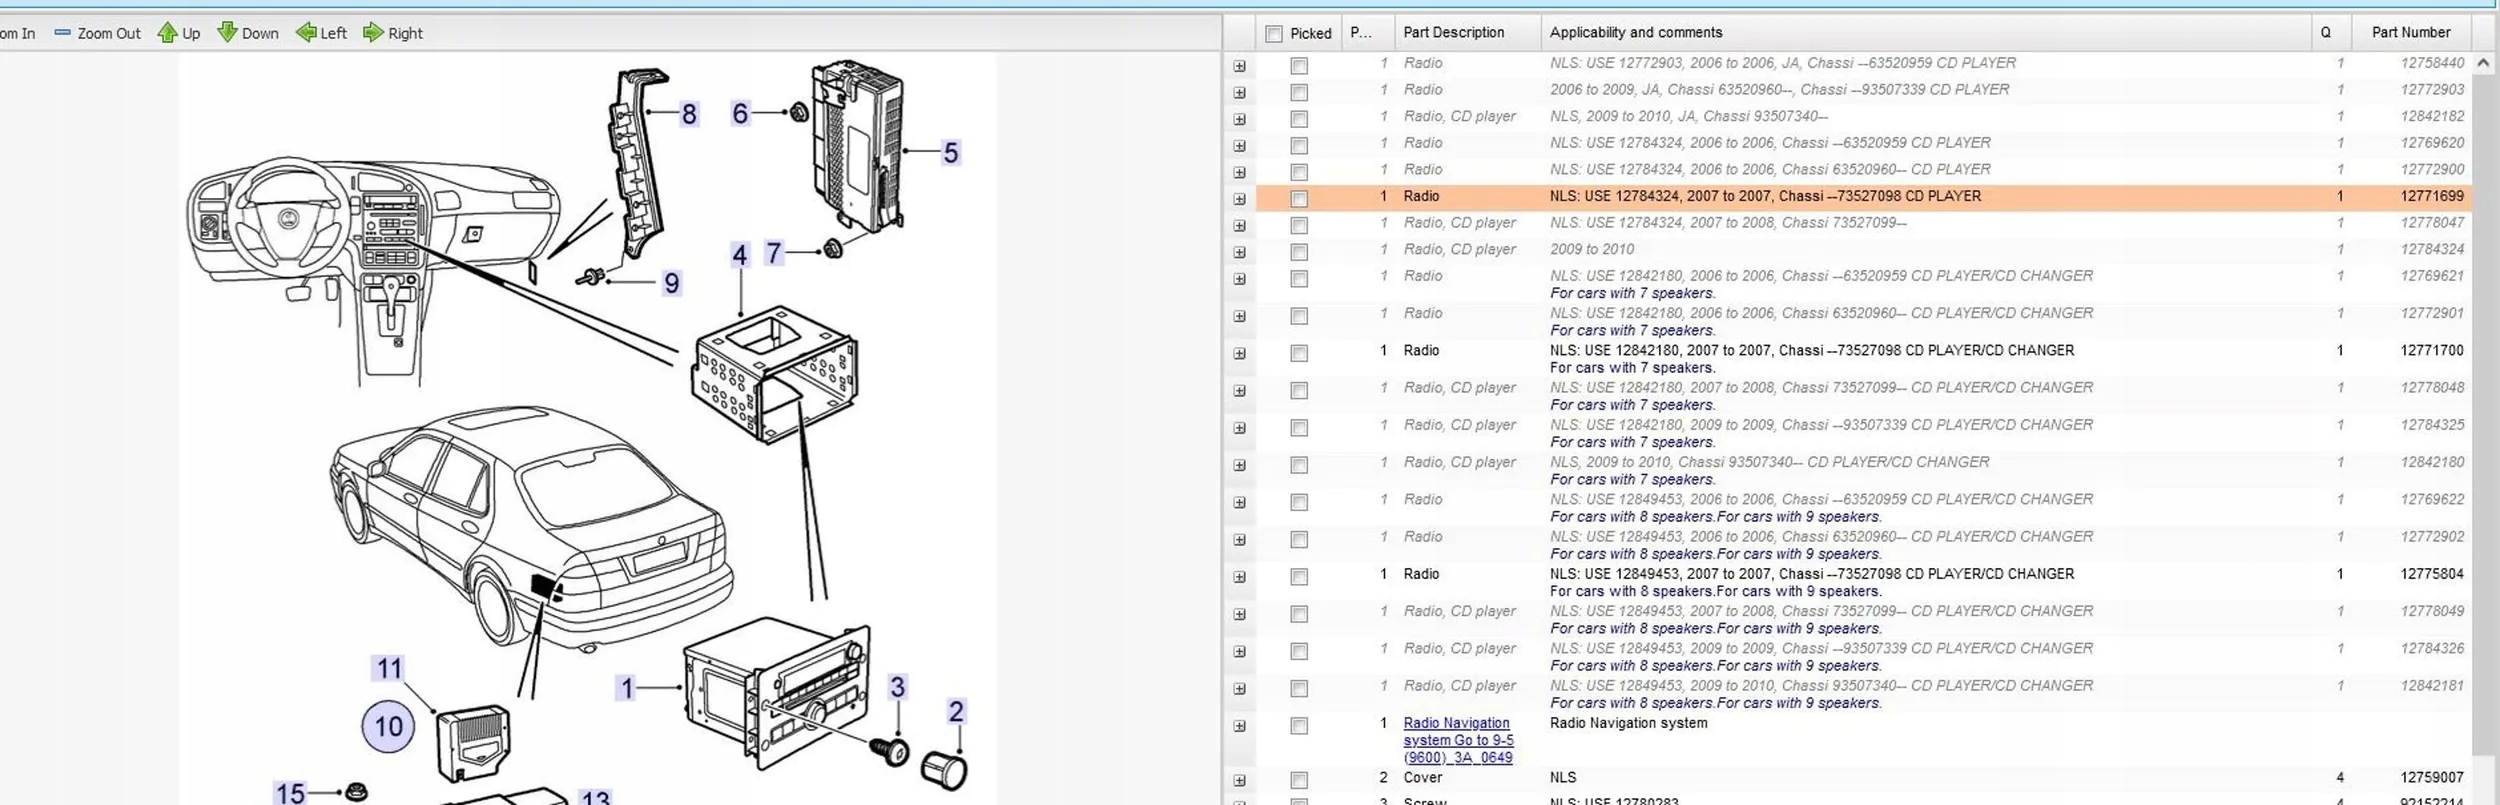Image resolution: width=2500 pixels, height=805 pixels.
Task: Expand the row for part 12842181
Action: 1240,689
